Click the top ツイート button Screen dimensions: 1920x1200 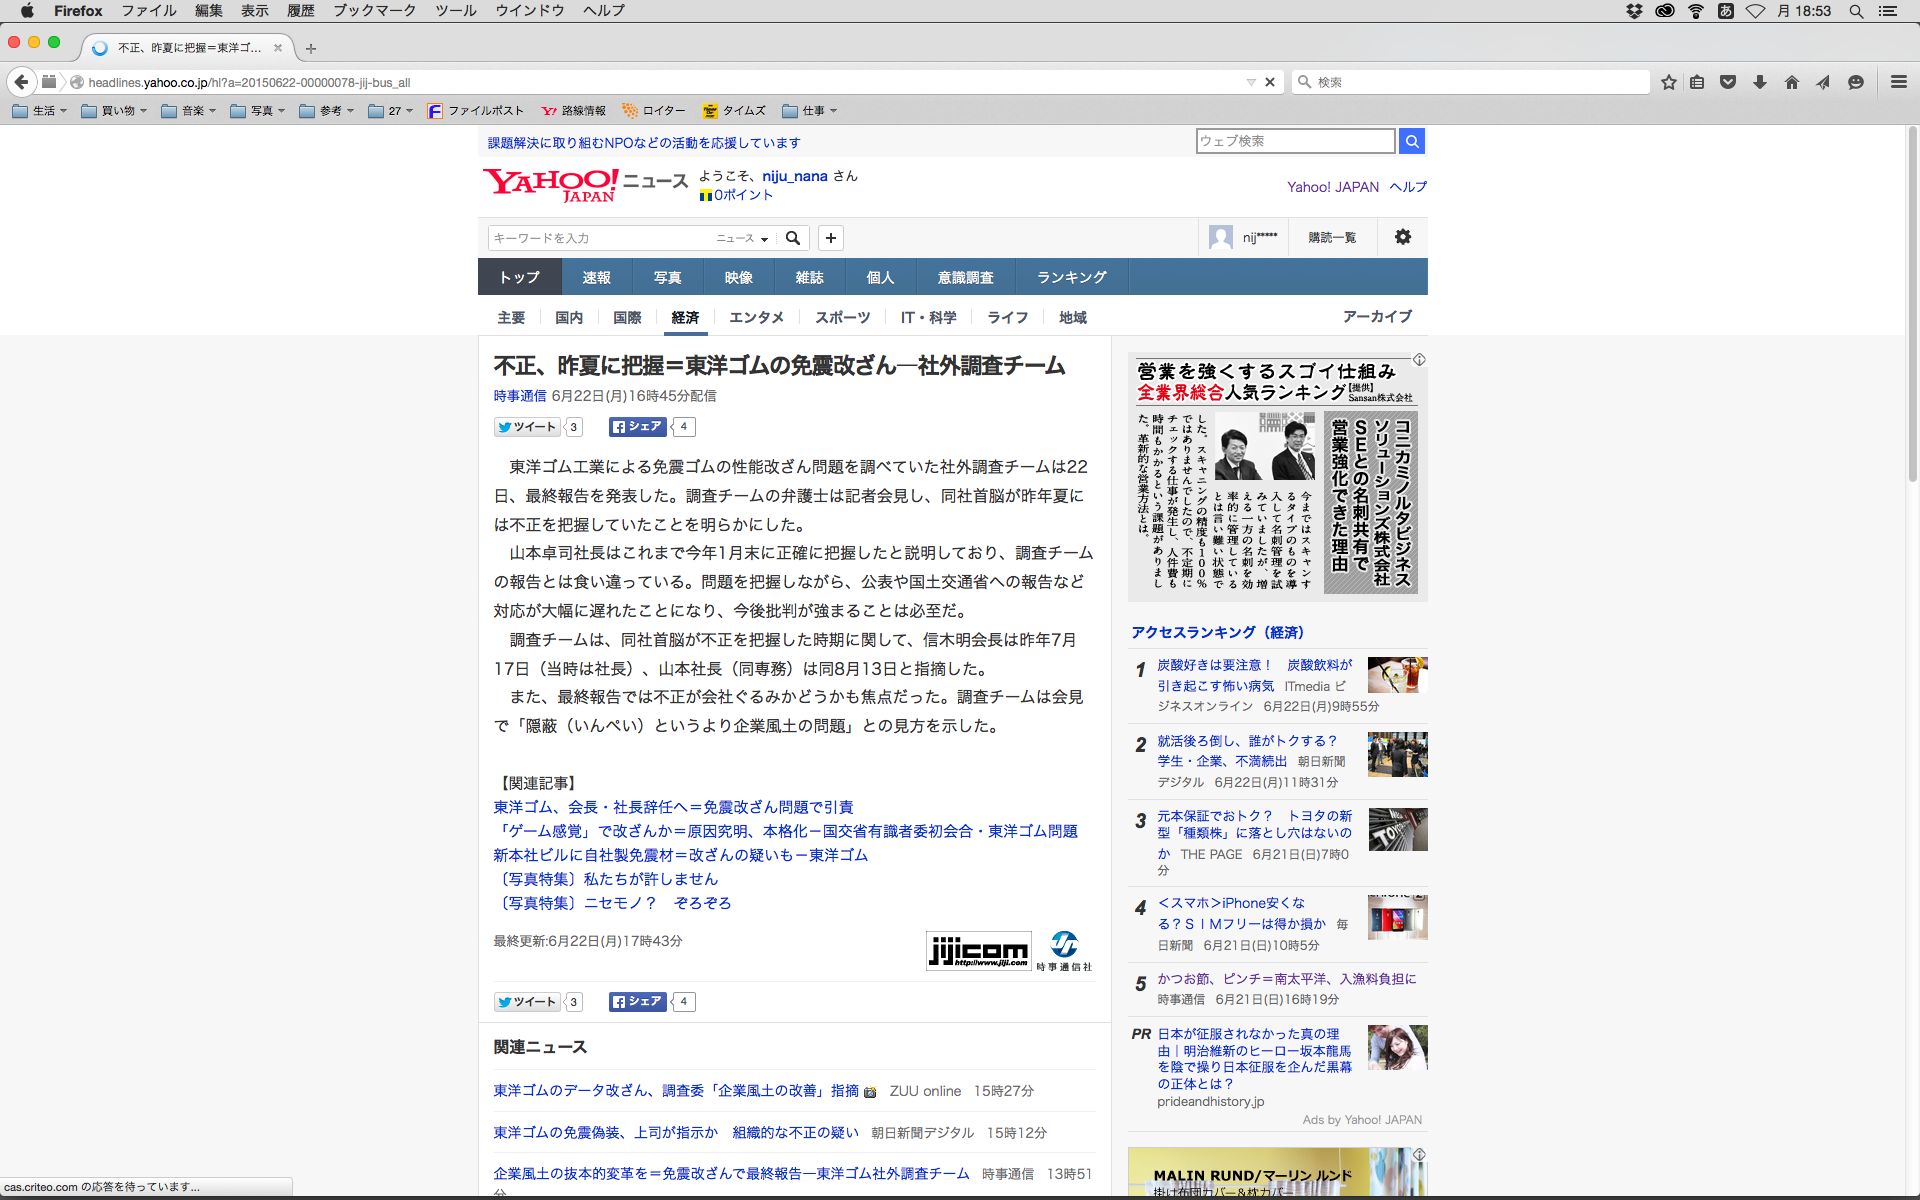point(527,427)
